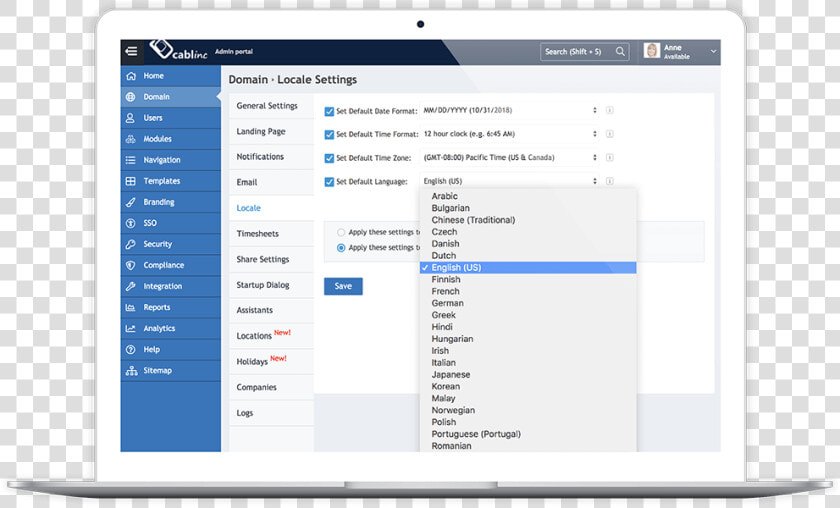Open the Time Zone dropdown
This screenshot has height=508, width=840.
point(510,158)
